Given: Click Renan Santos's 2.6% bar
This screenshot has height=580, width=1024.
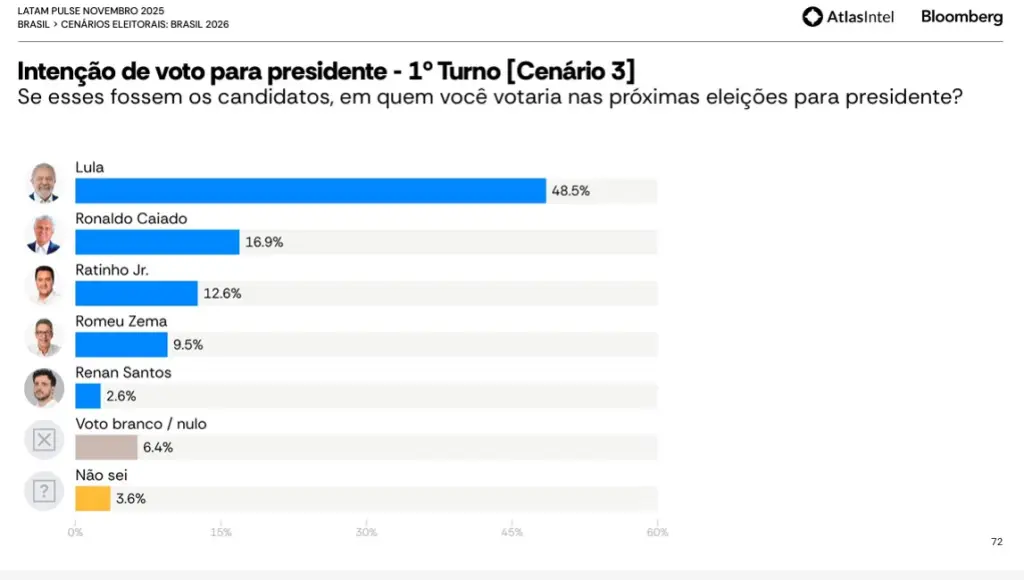Looking at the screenshot, I should (x=88, y=396).
